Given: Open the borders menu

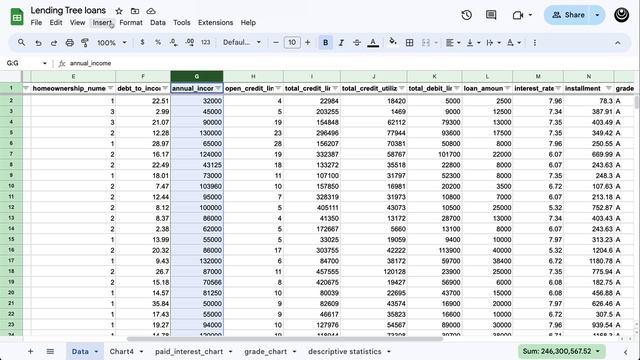Looking at the screenshot, I should [x=409, y=42].
